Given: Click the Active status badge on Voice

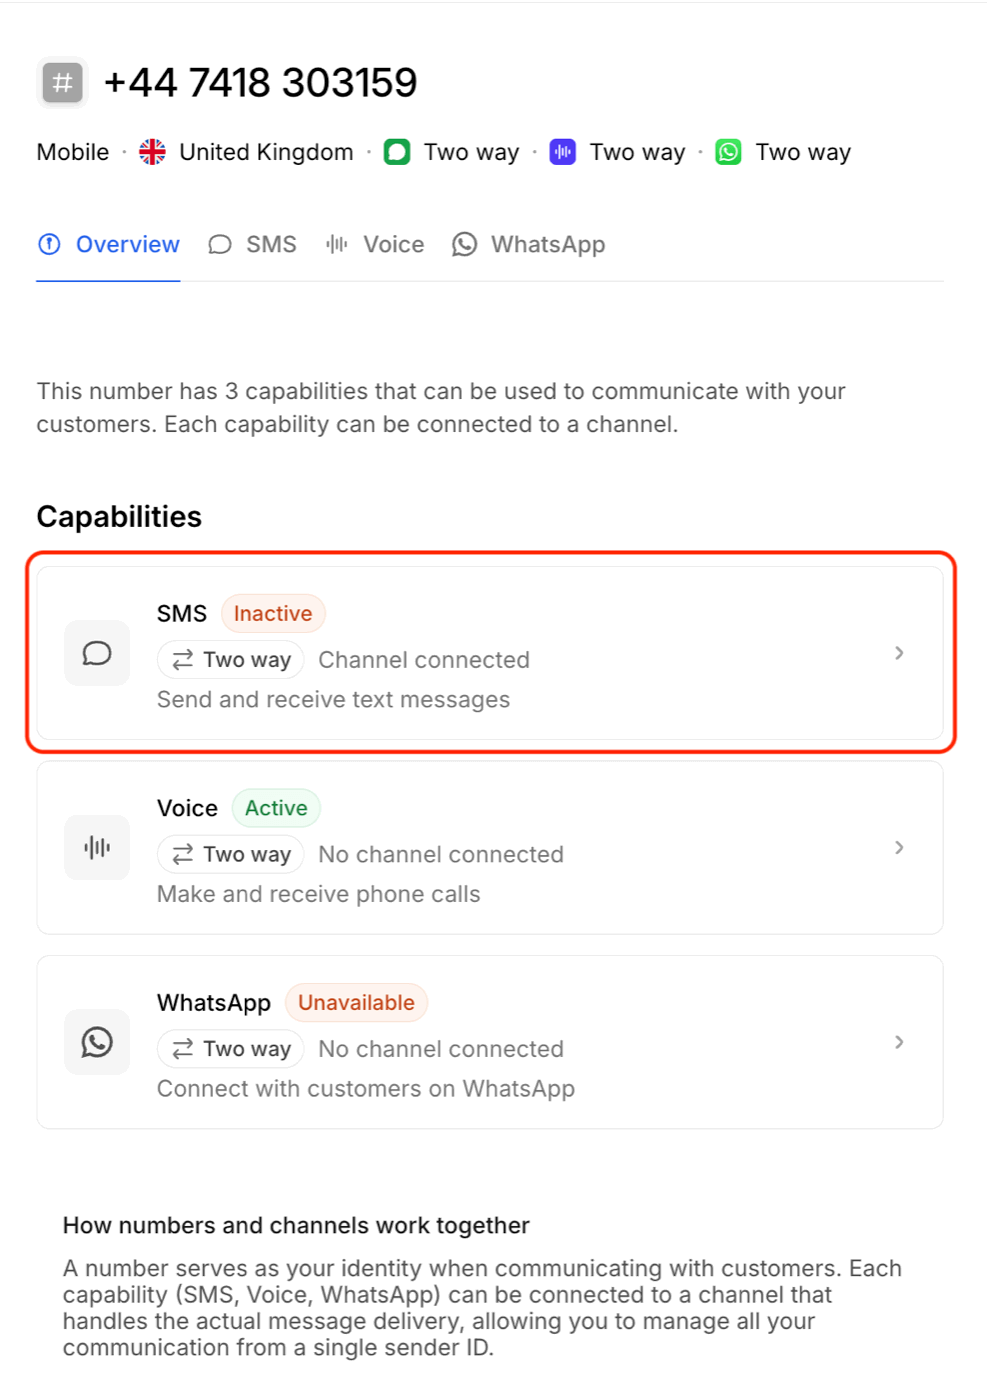Looking at the screenshot, I should pyautogui.click(x=276, y=808).
